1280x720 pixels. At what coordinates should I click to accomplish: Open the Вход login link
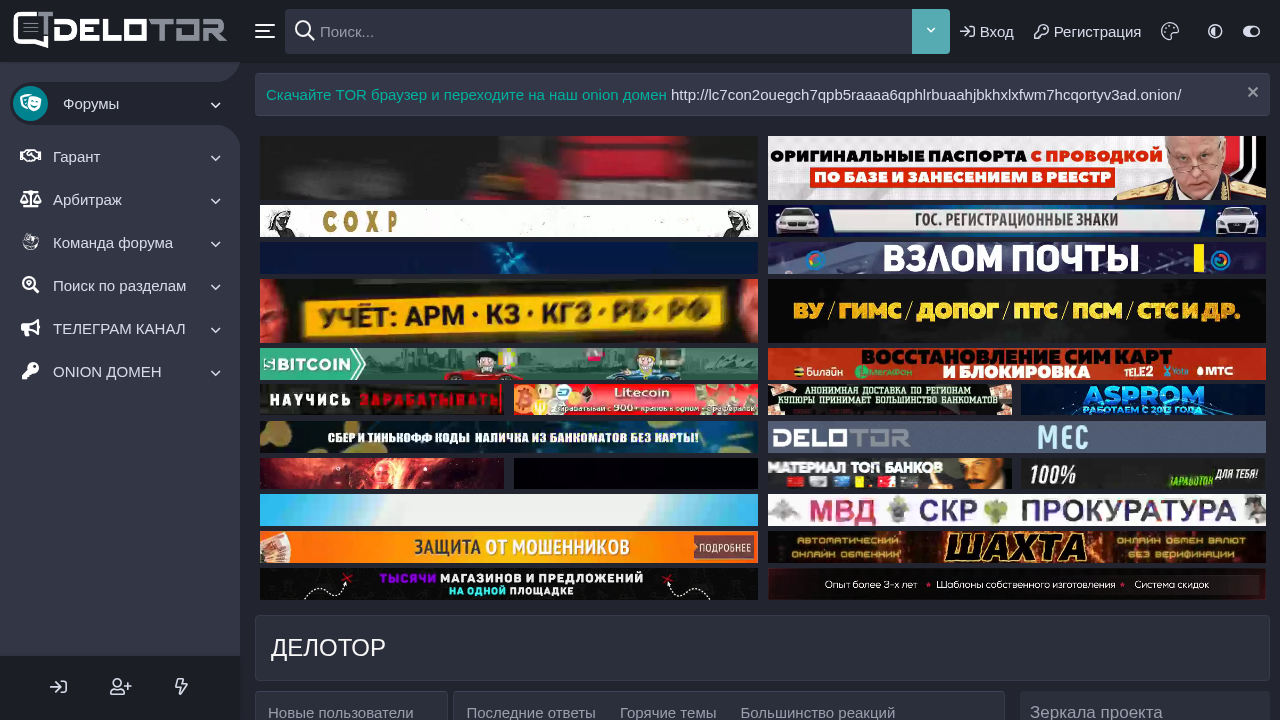(x=987, y=31)
